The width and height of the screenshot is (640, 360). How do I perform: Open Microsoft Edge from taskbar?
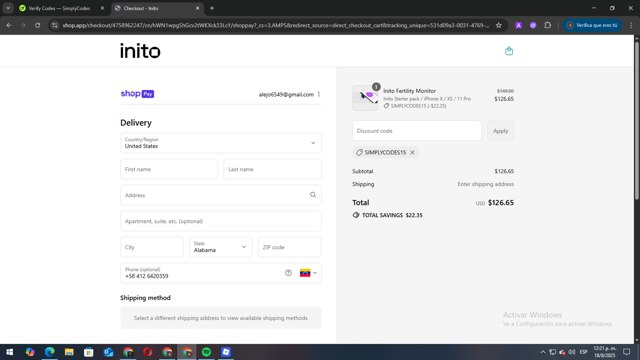click(x=49, y=352)
